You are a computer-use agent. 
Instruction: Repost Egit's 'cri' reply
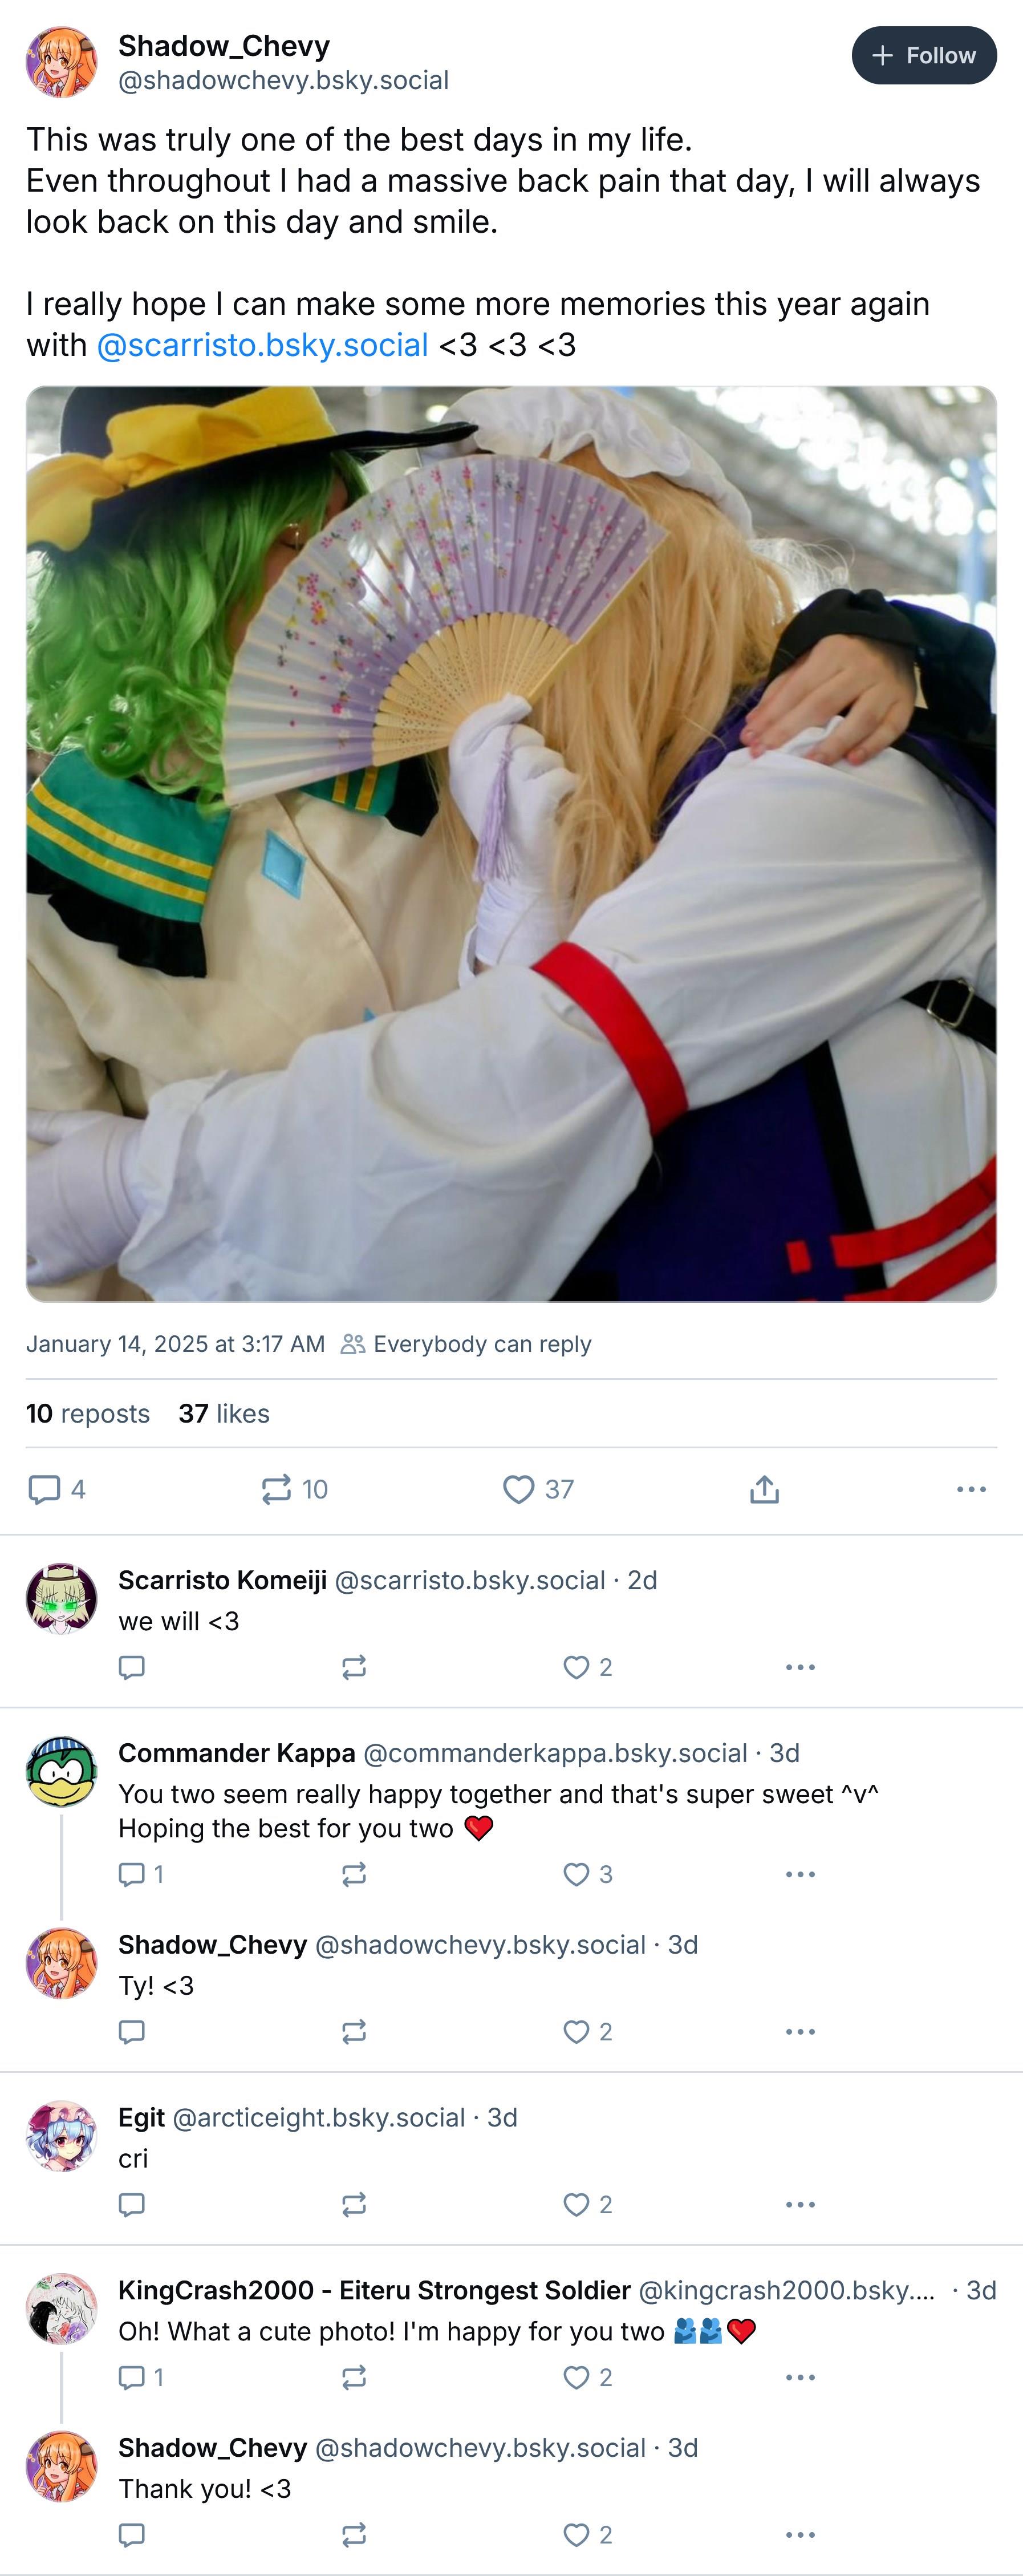[354, 2204]
